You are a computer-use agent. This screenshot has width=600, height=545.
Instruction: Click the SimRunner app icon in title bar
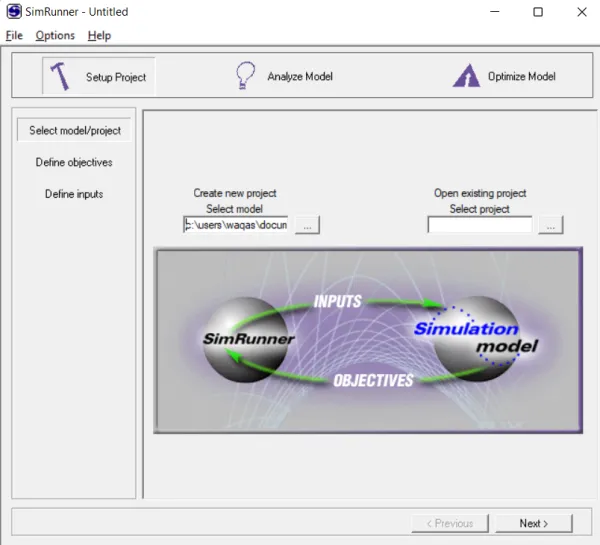(x=14, y=11)
